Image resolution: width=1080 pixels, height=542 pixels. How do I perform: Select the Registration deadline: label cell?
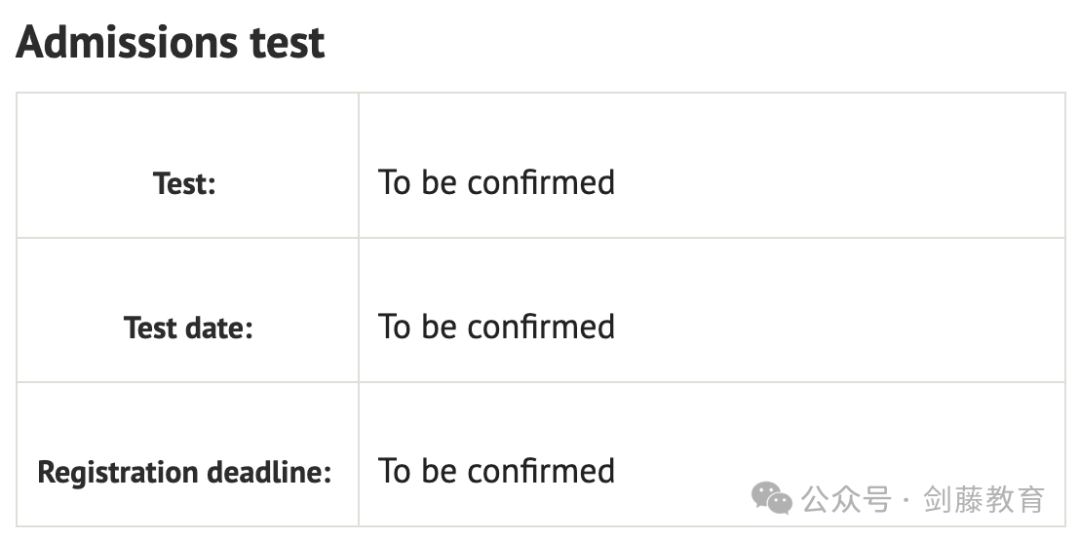tap(187, 455)
